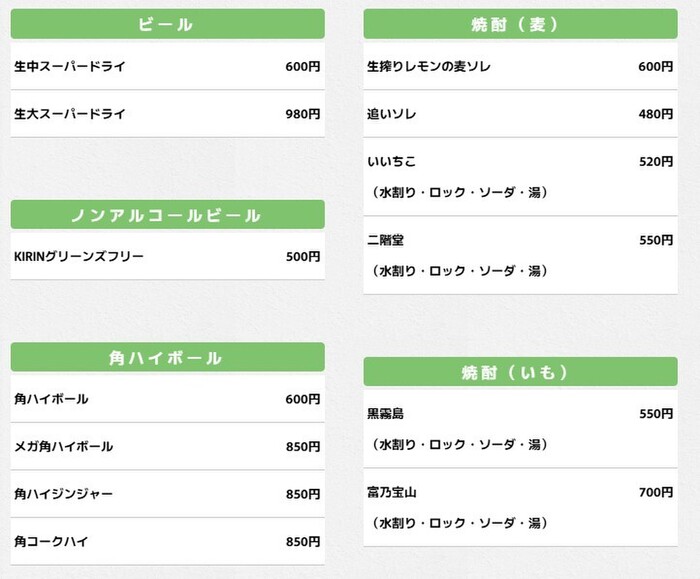Click serving options text under 黒霧島
The image size is (700, 579).
click(x=461, y=444)
